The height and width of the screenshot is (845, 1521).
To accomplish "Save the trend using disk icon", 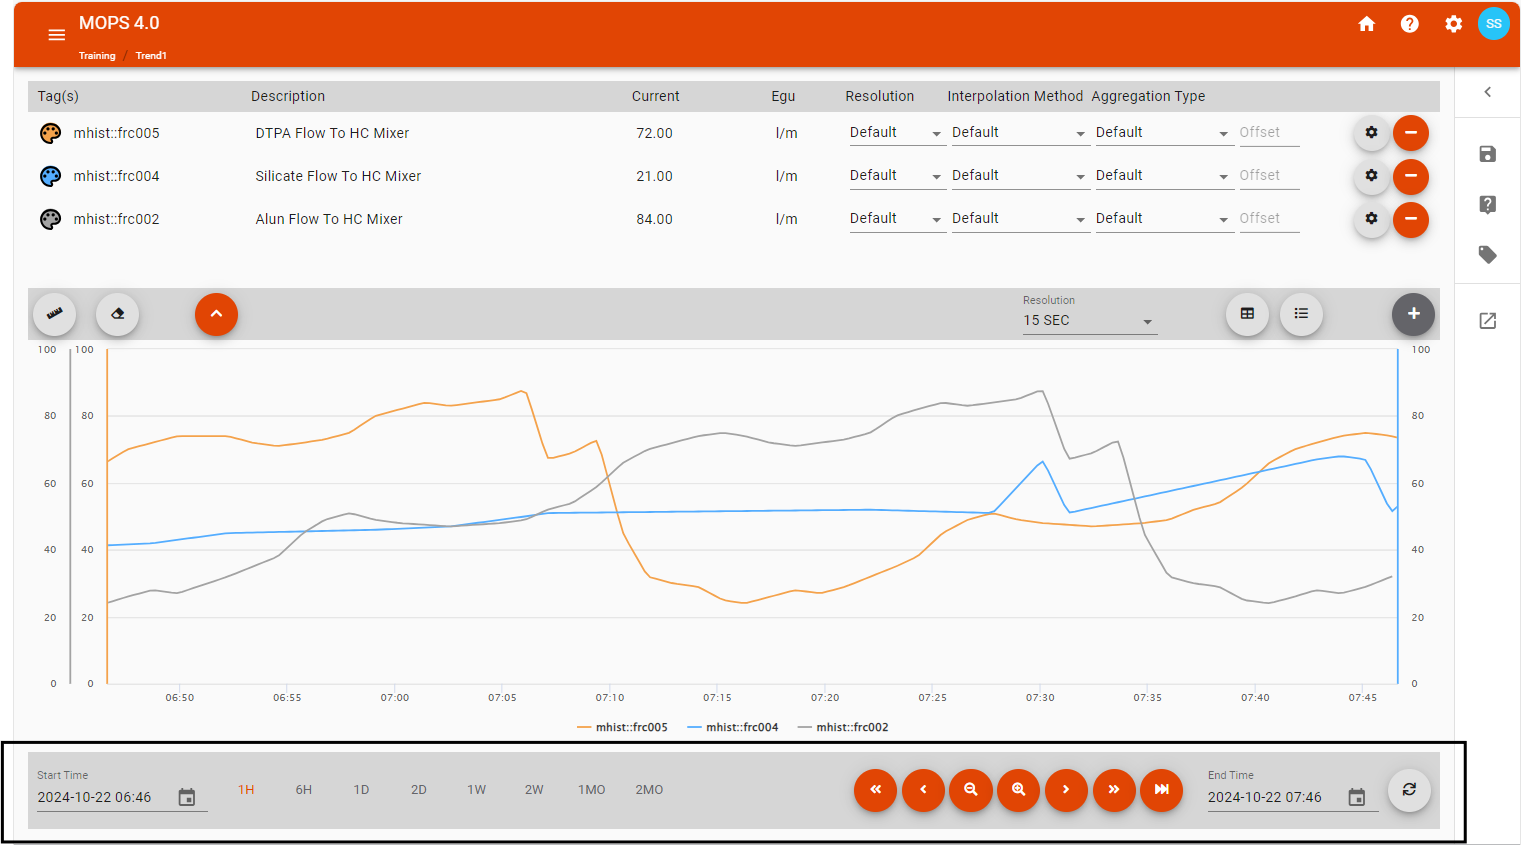I will [1487, 154].
